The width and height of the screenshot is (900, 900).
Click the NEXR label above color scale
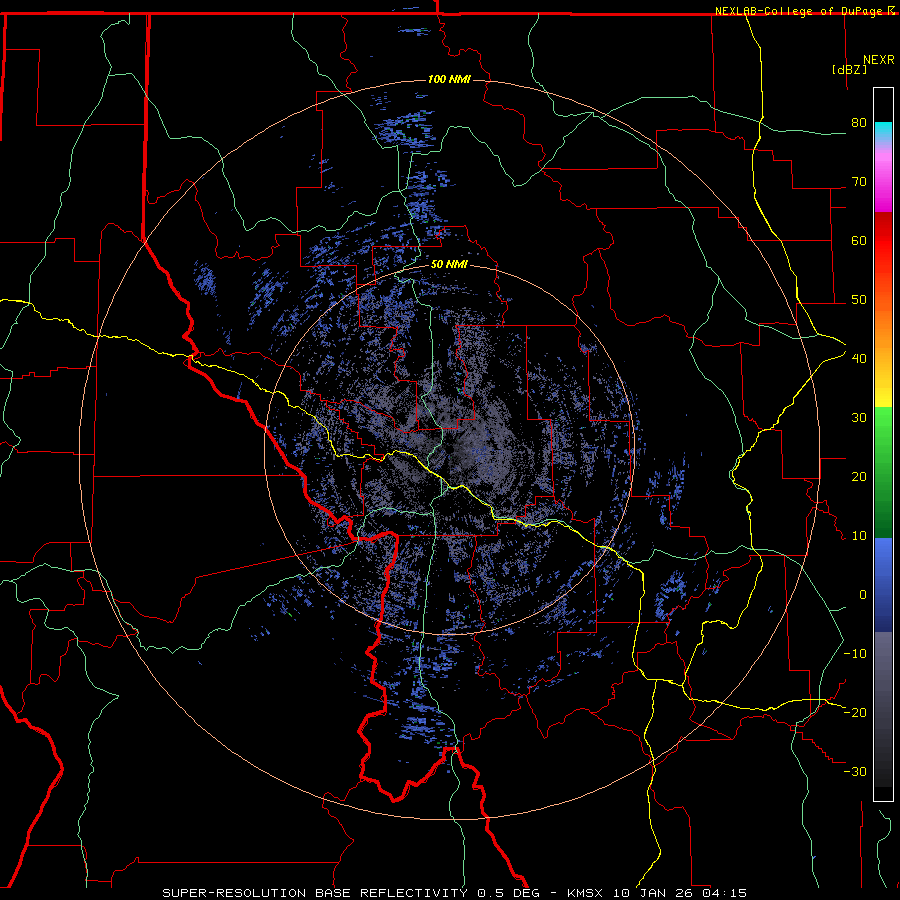[x=879, y=60]
